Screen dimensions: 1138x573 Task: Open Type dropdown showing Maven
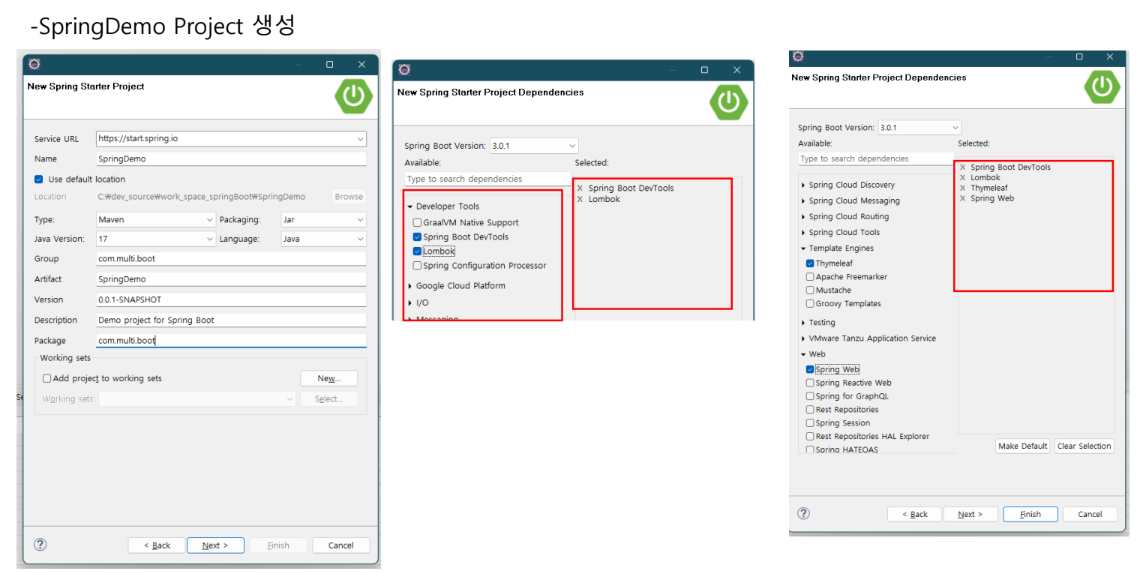point(210,219)
